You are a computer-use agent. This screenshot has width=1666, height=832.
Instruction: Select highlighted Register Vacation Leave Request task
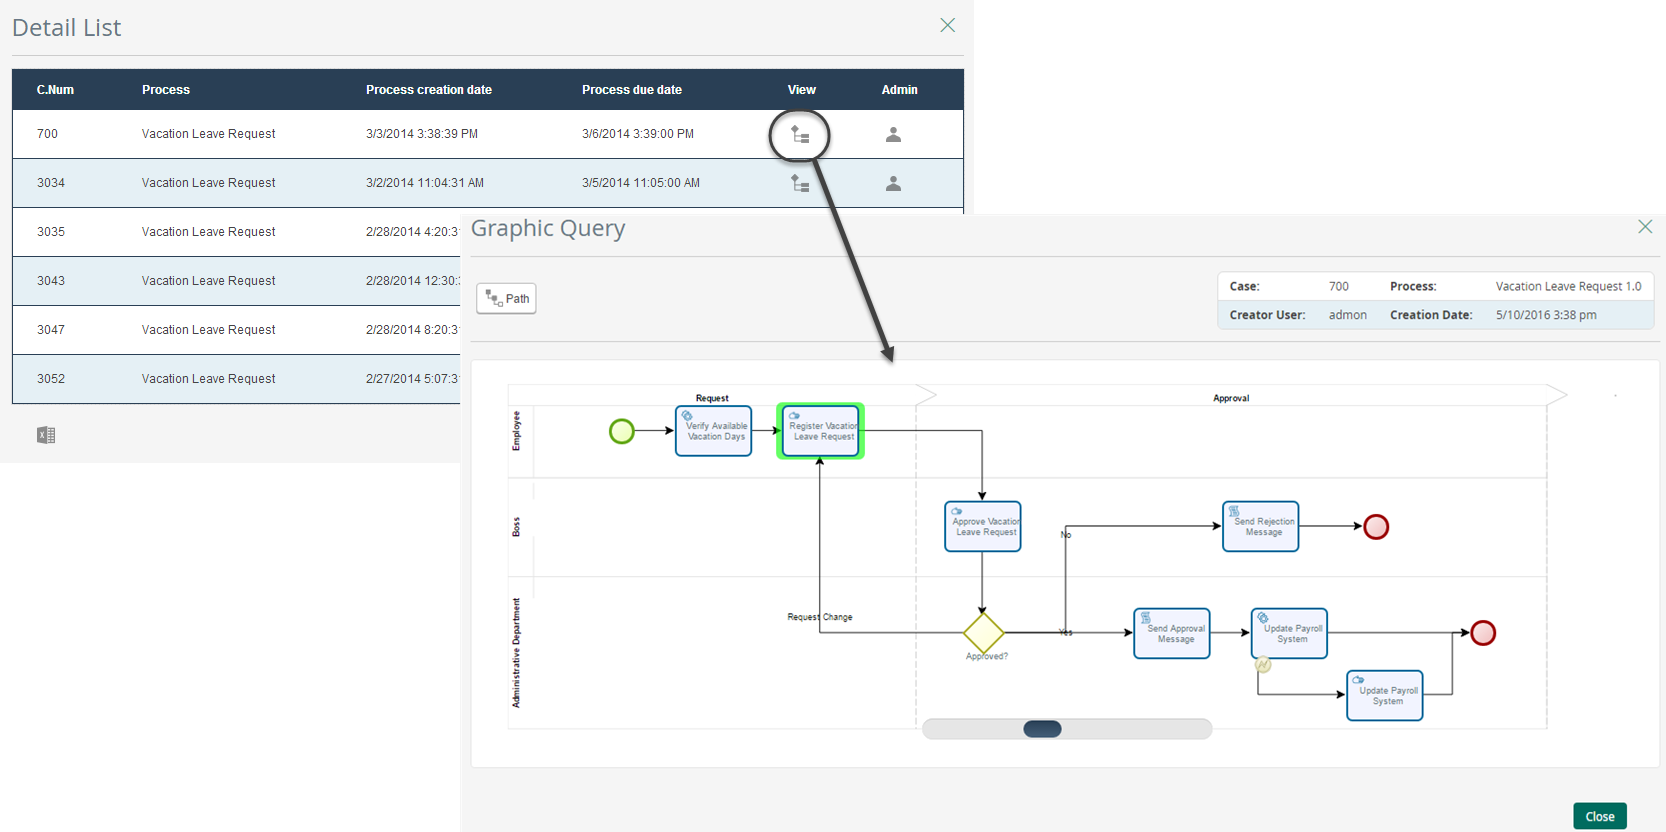pos(821,431)
